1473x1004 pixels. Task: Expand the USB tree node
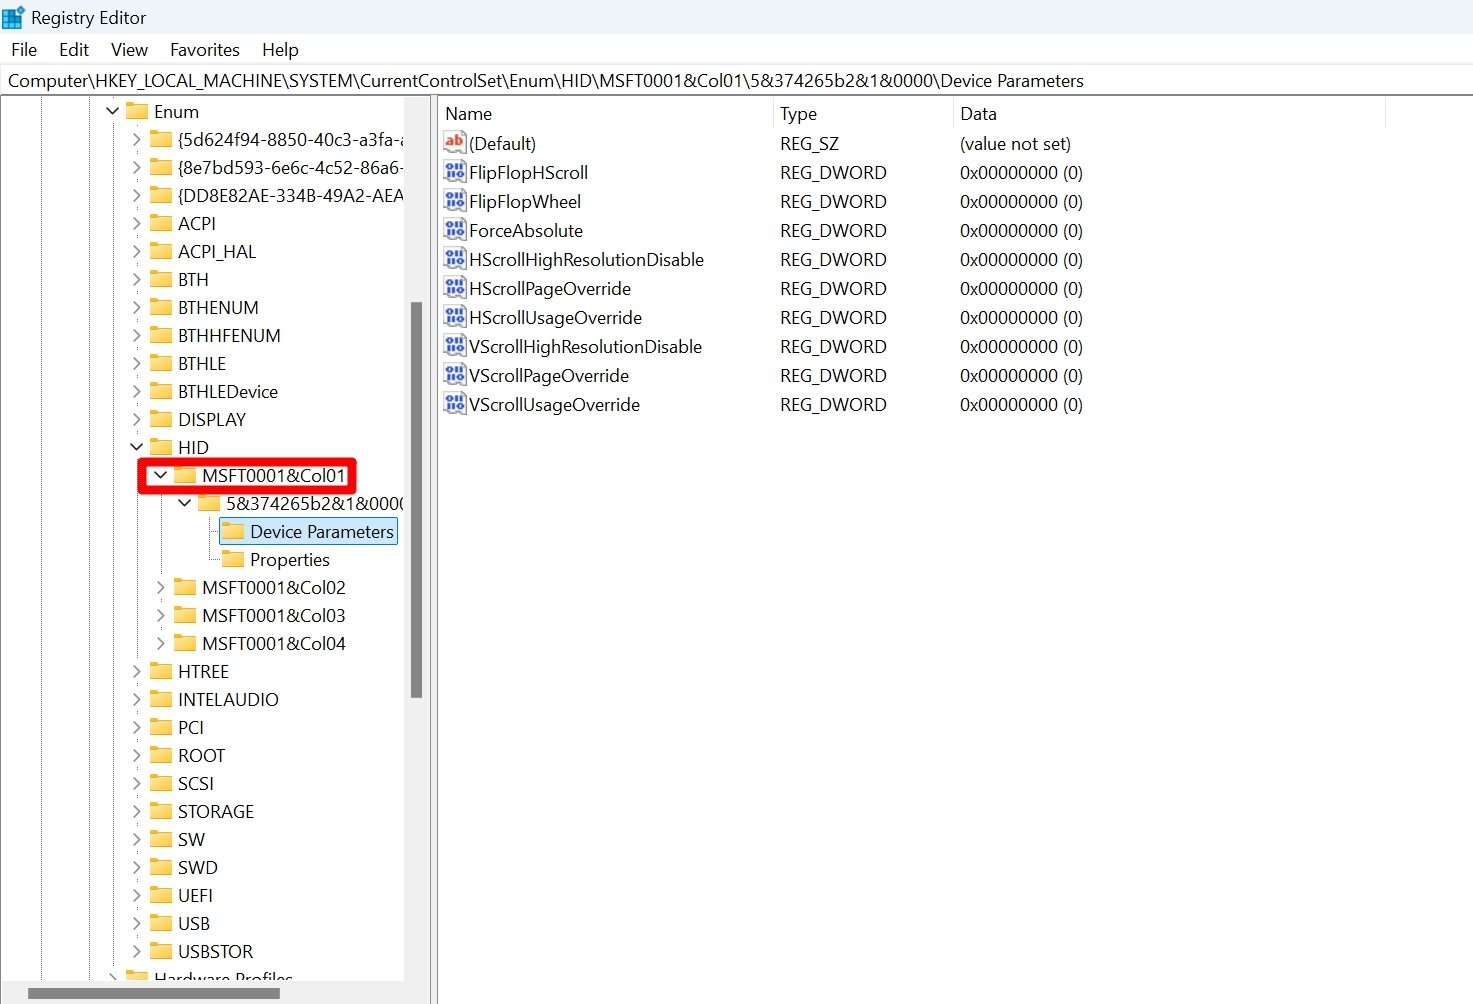point(137,923)
